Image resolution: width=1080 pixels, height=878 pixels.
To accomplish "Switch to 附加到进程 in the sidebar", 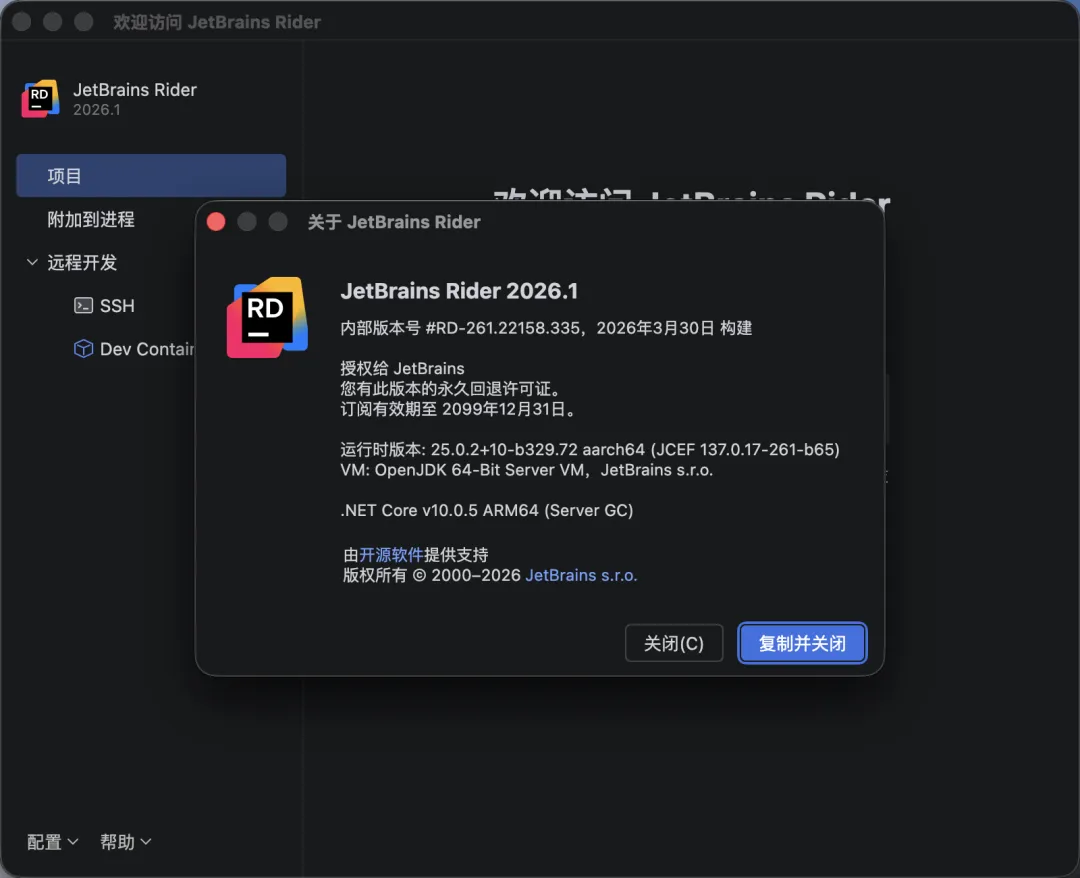I will pos(91,220).
